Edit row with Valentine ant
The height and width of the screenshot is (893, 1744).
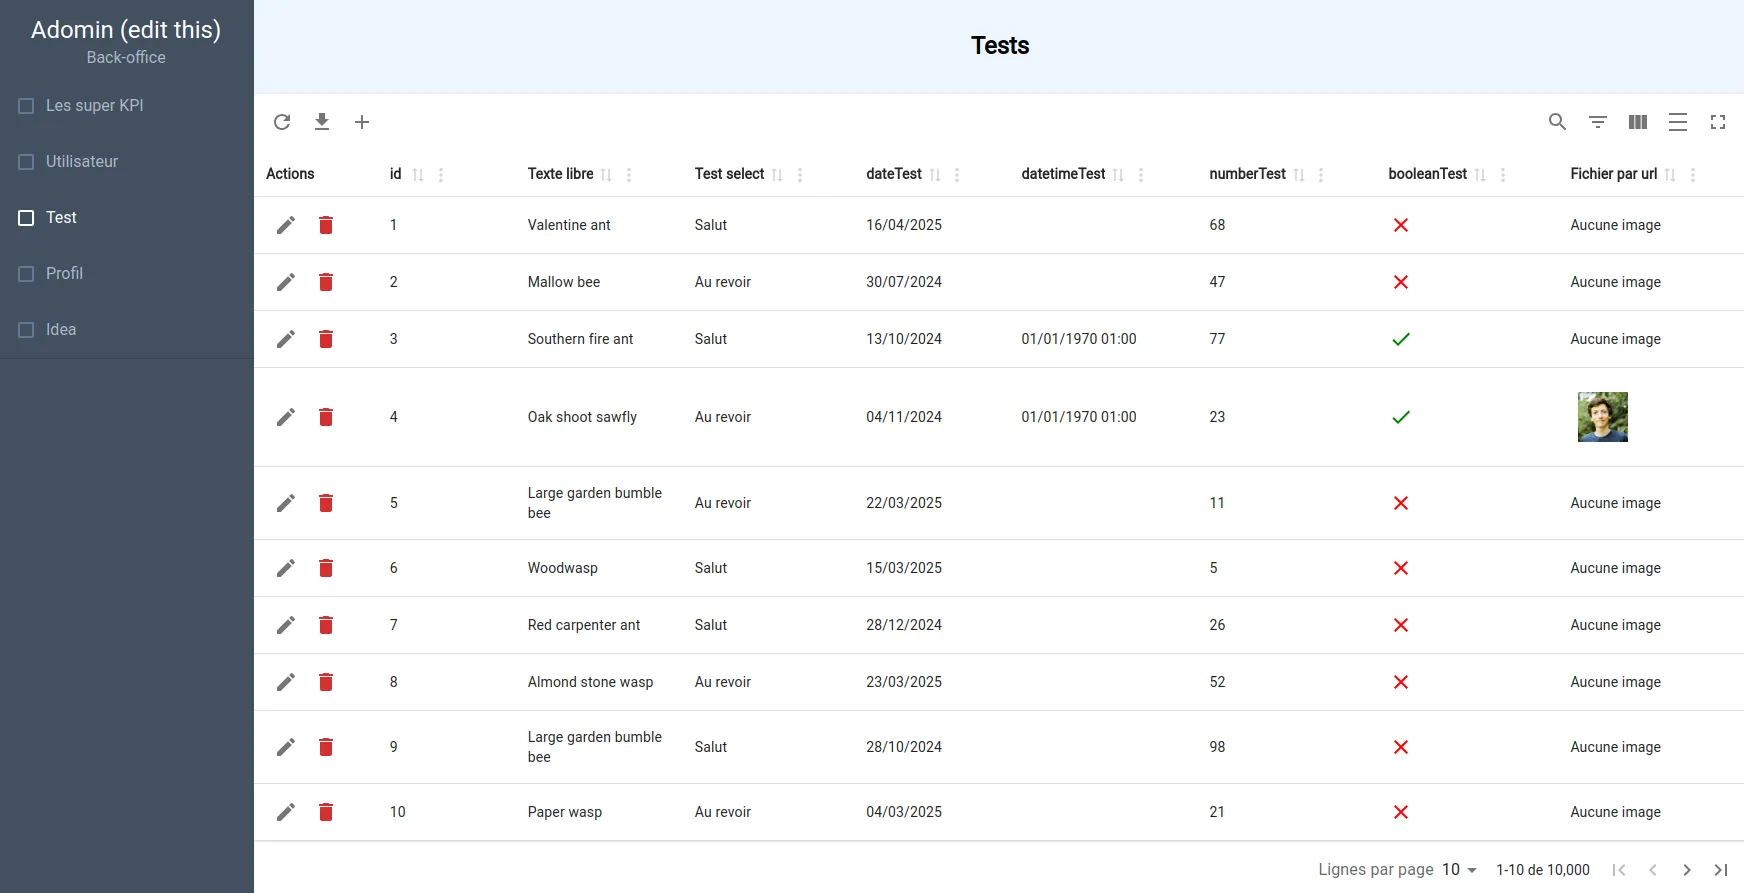(286, 225)
